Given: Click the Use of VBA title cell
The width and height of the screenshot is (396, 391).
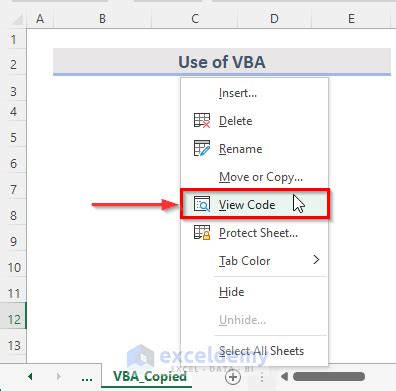Looking at the screenshot, I should (222, 62).
